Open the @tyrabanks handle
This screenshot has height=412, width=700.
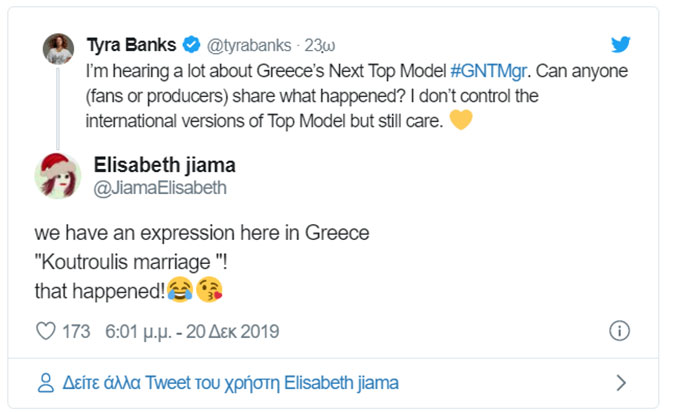249,45
